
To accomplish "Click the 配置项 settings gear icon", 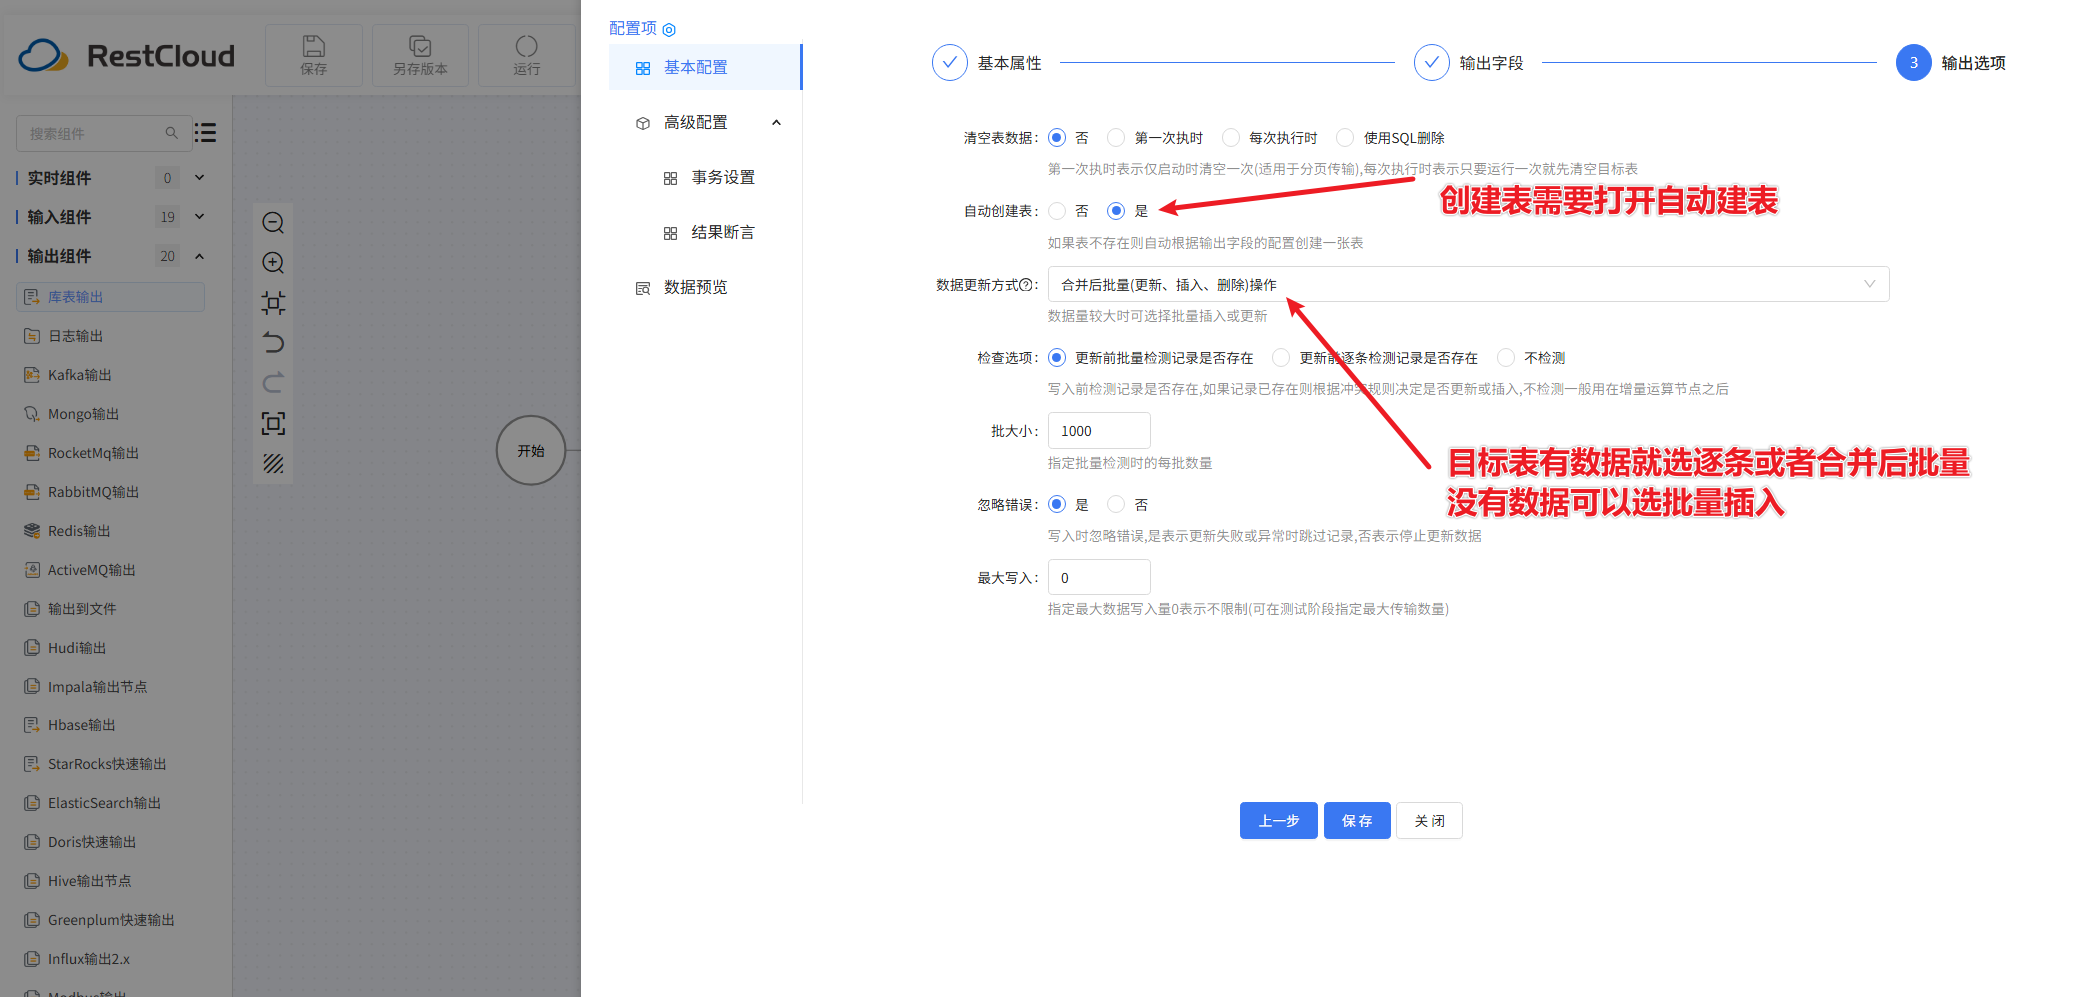I will tap(669, 29).
